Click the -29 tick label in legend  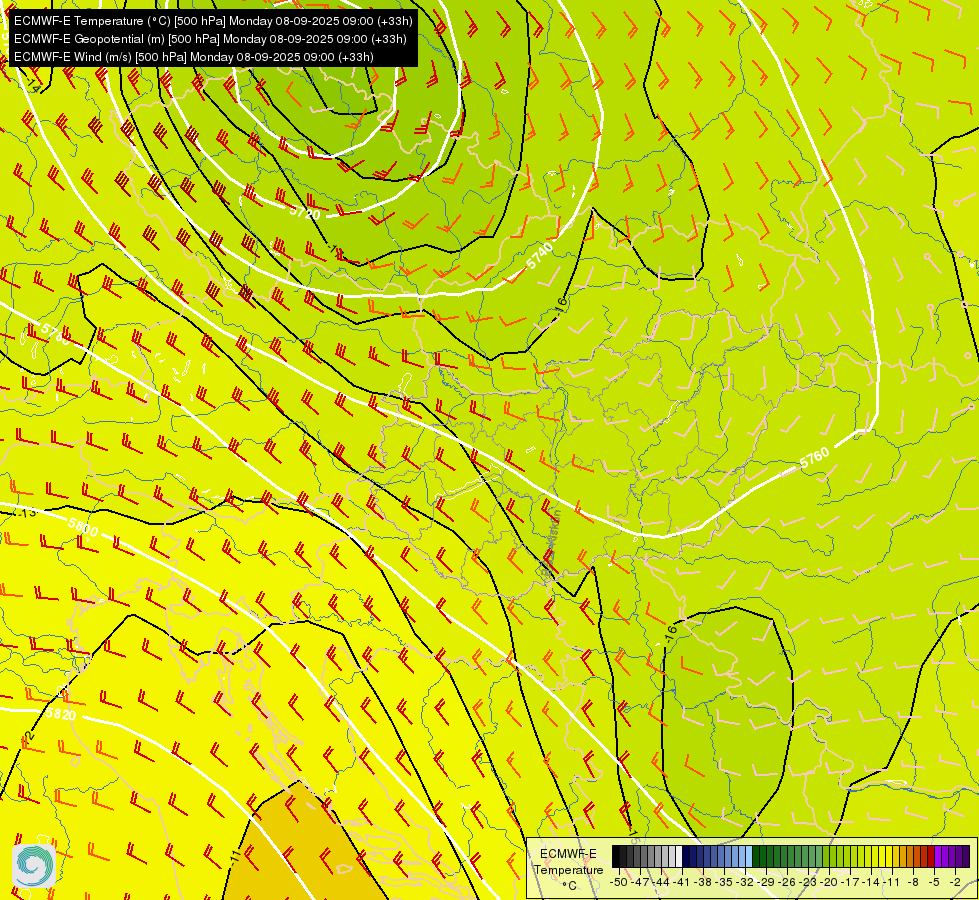pyautogui.click(x=766, y=883)
